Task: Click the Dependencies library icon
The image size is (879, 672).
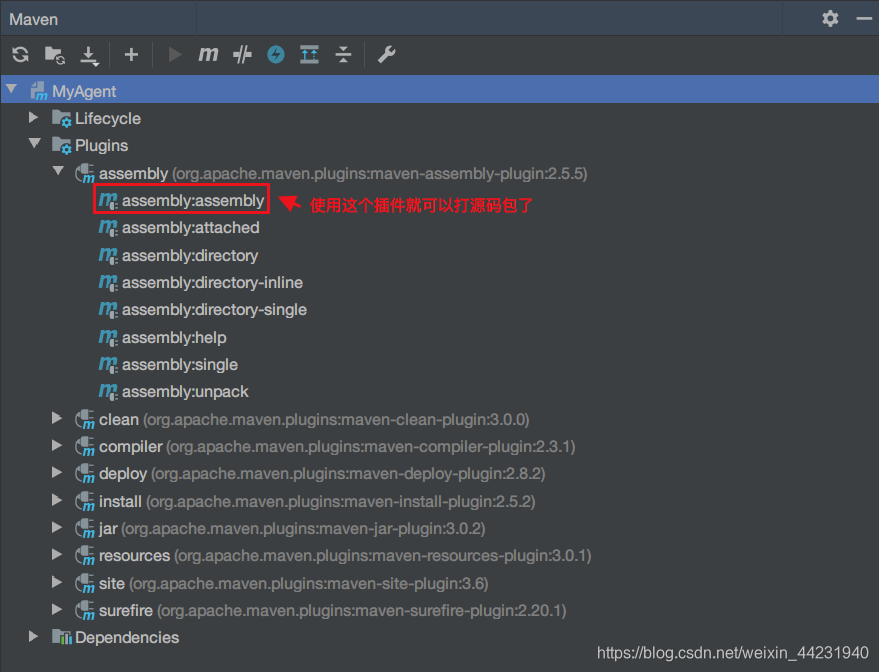Action: pos(62,637)
